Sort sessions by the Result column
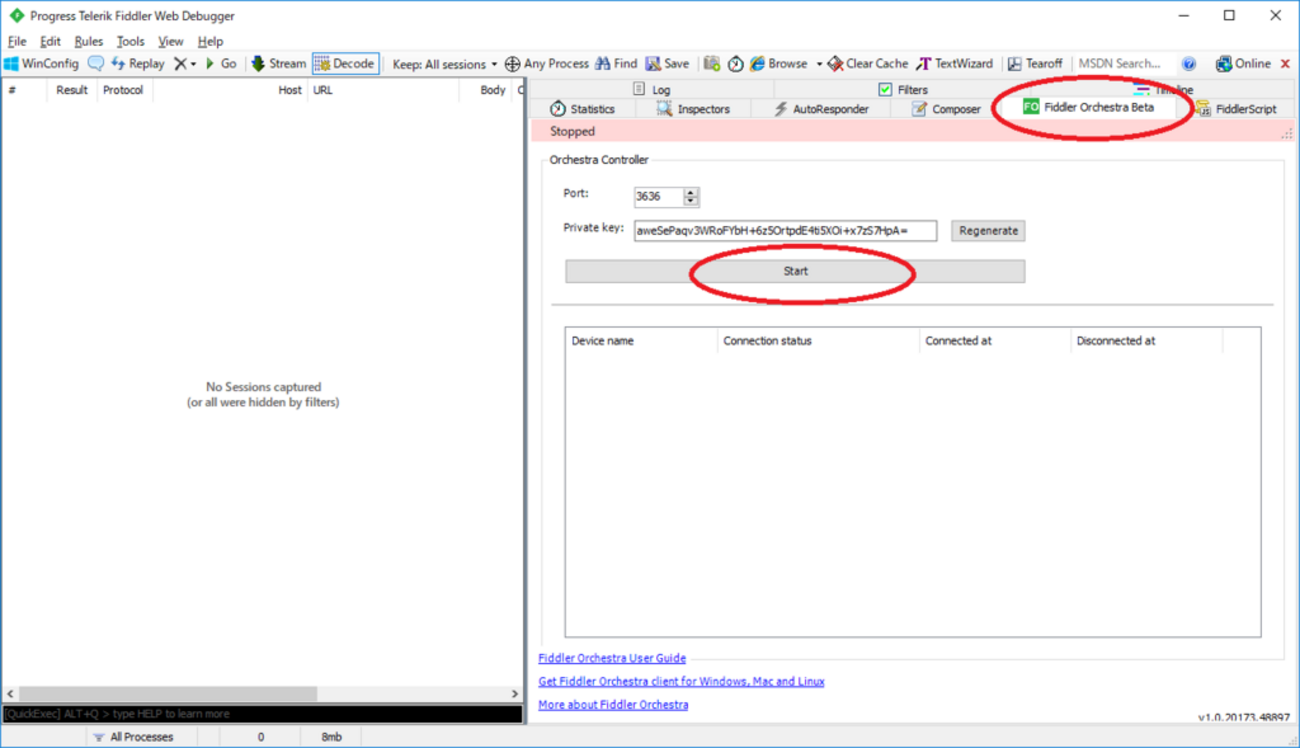The height and width of the screenshot is (748, 1300). [72, 90]
